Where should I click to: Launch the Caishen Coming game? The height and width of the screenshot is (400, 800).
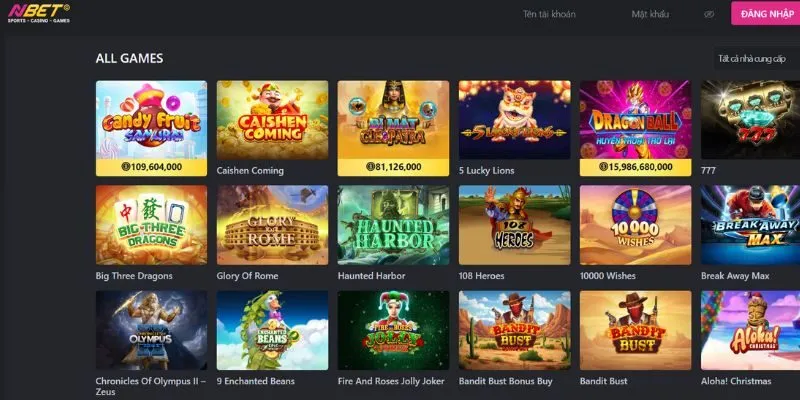click(x=272, y=120)
